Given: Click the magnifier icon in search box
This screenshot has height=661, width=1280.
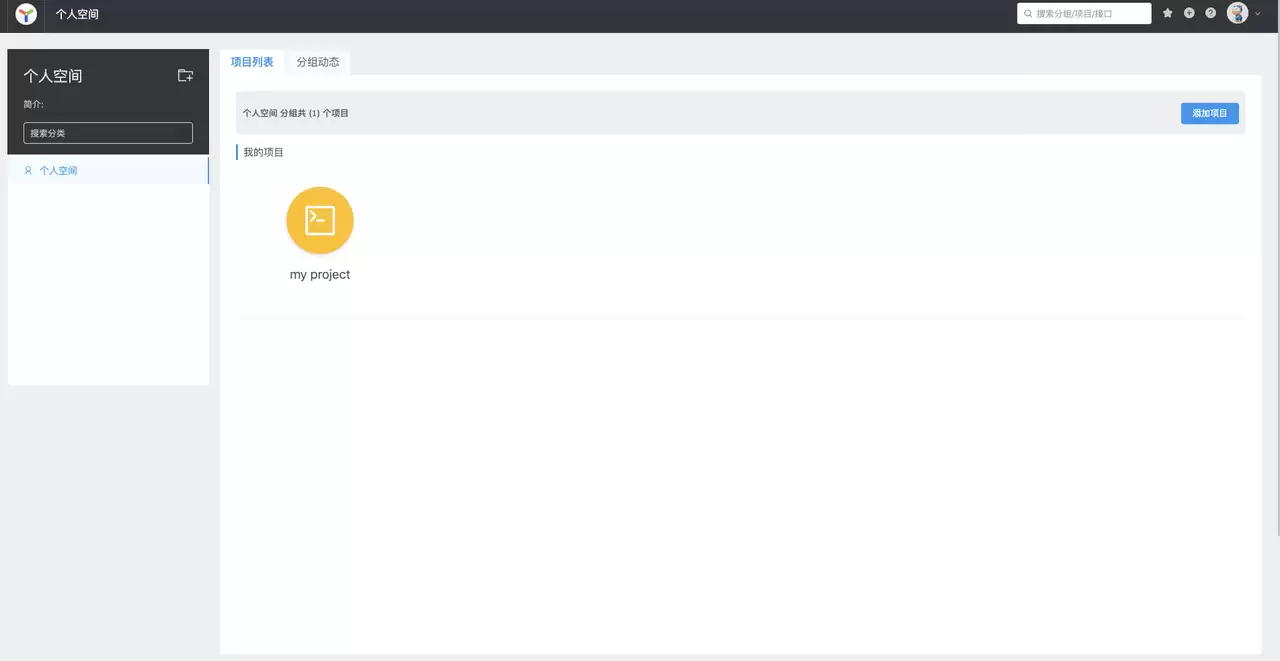Looking at the screenshot, I should [x=1028, y=14].
